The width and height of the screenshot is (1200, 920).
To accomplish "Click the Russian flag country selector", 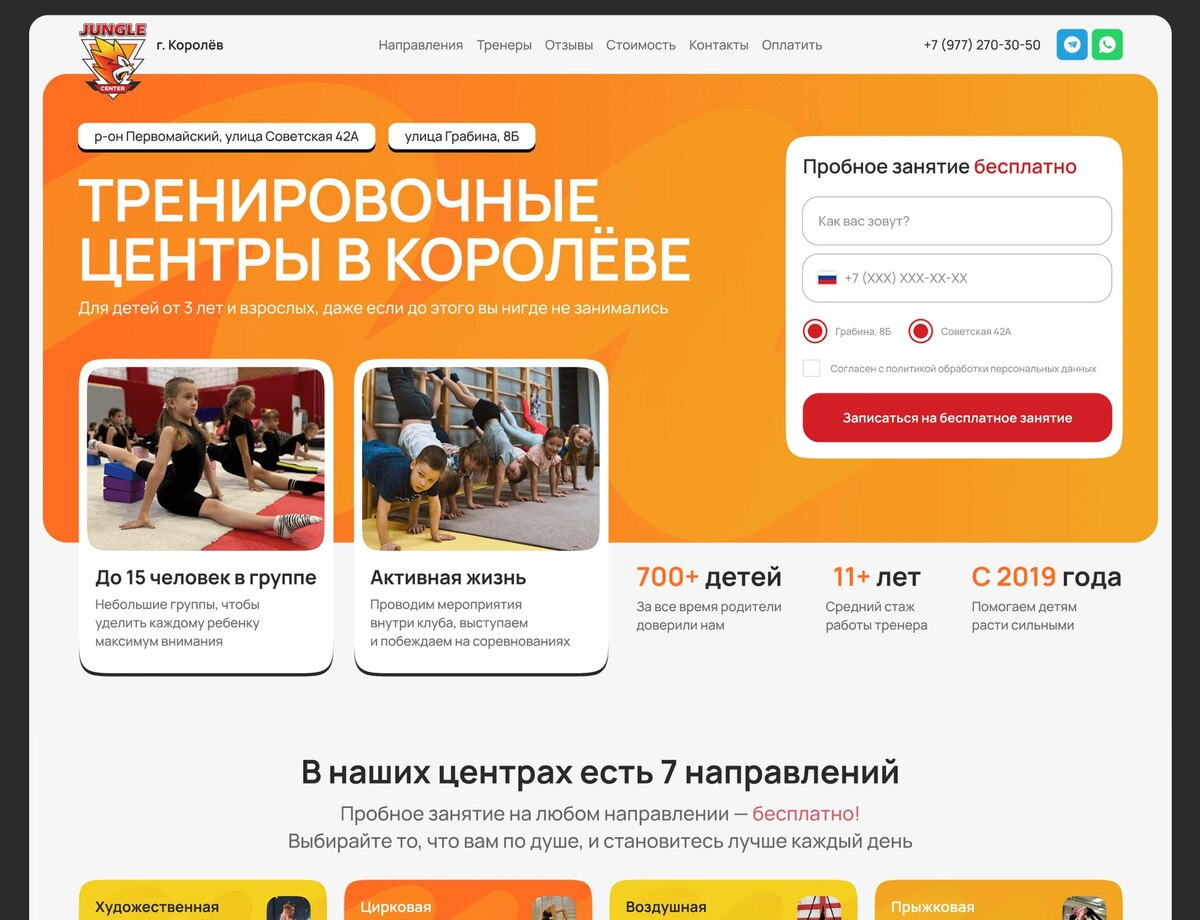I will coord(827,278).
